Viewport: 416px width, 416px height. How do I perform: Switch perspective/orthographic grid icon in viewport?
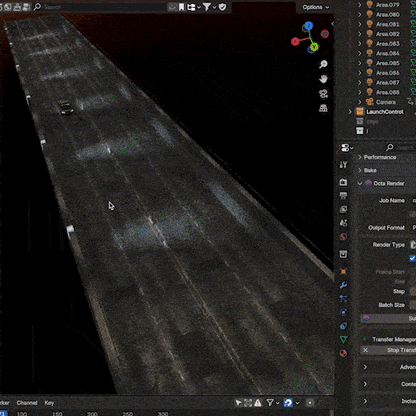[323, 108]
